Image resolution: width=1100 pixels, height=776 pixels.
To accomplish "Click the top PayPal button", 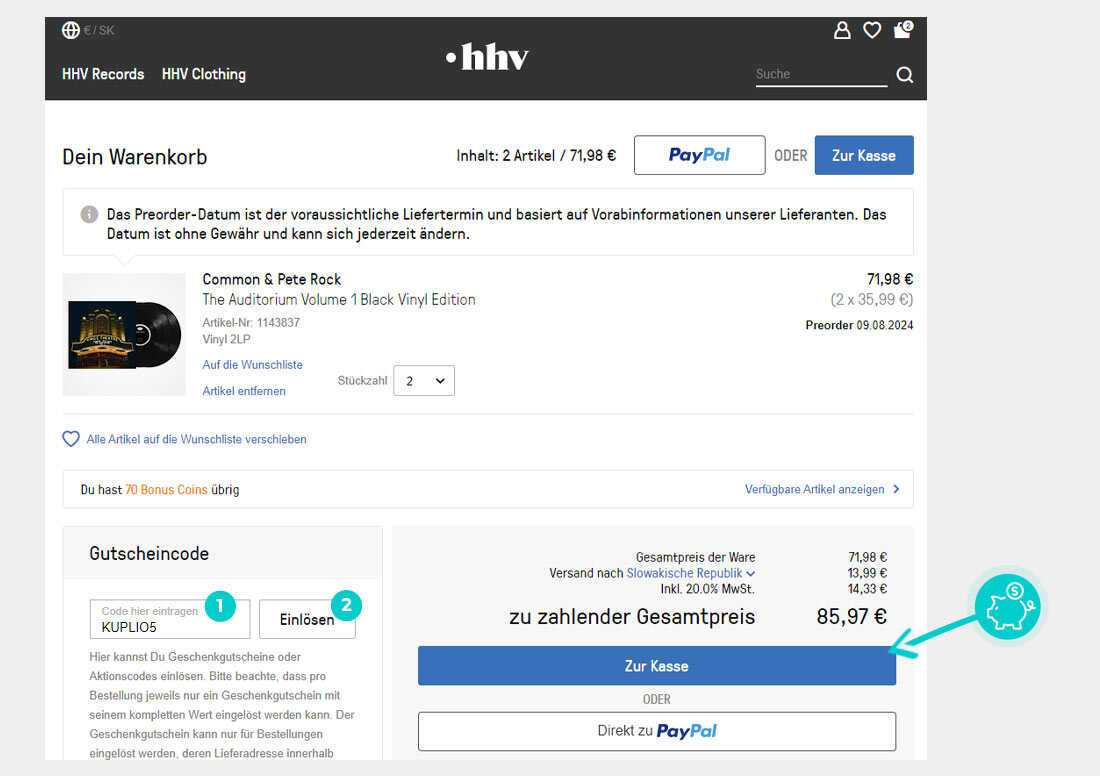I will (699, 155).
